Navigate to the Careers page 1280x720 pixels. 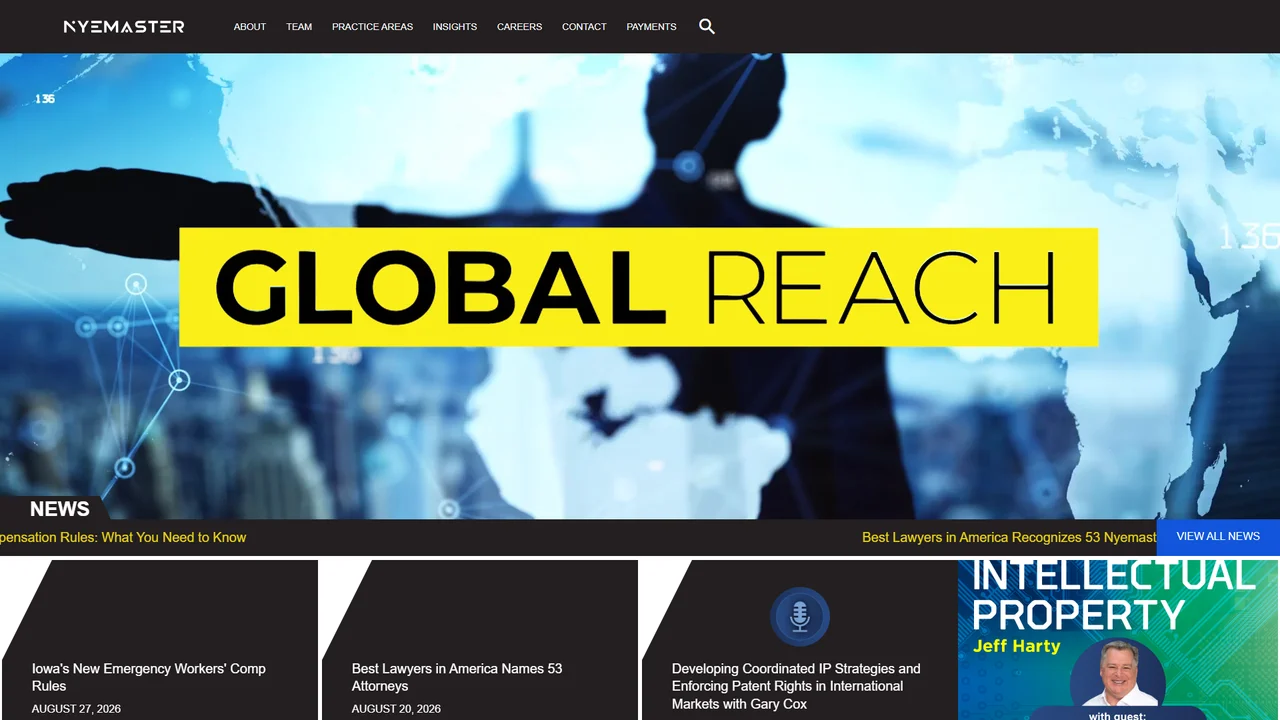[x=519, y=27]
